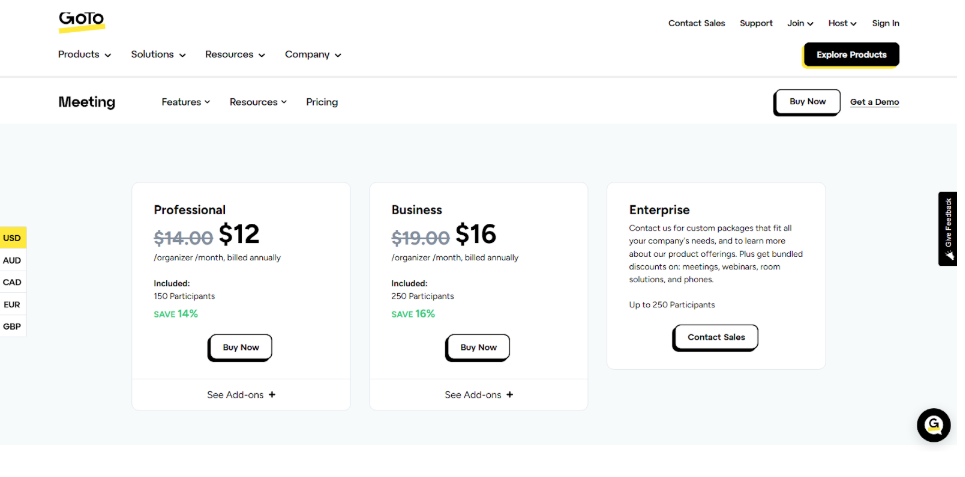Click SAVE 16% label
This screenshot has width=965, height=477.
pos(413,314)
